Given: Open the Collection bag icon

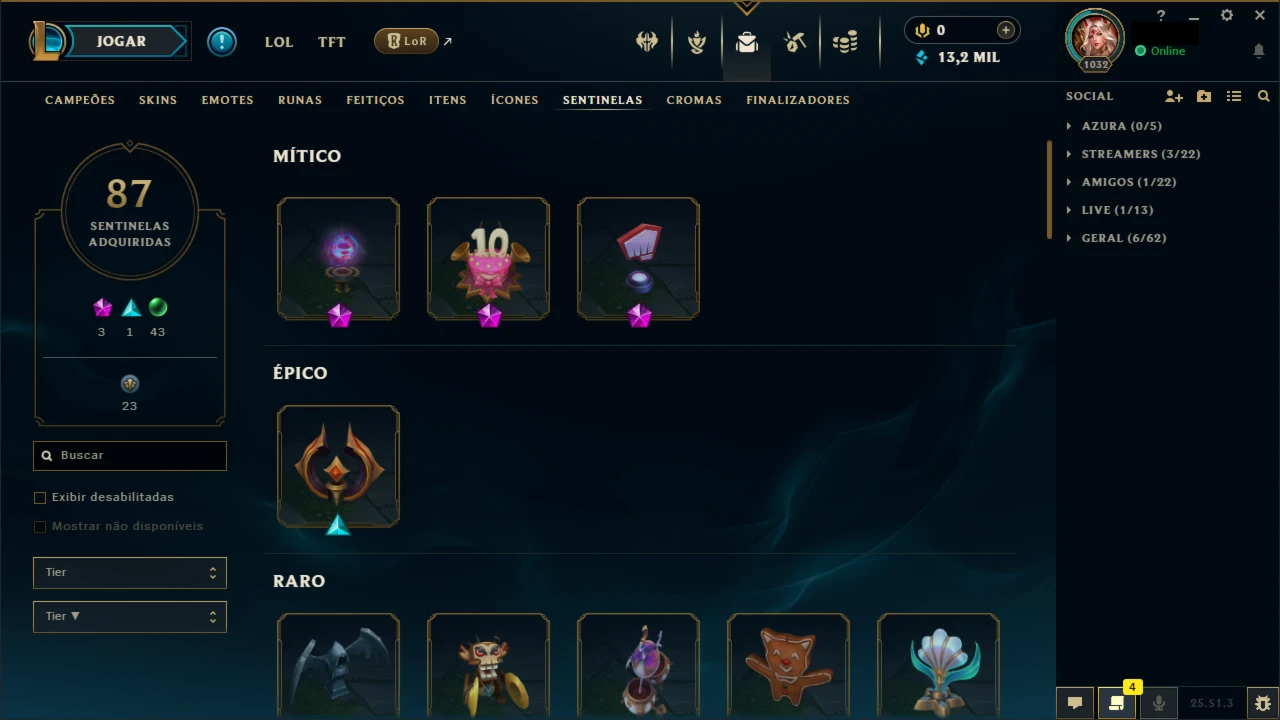Looking at the screenshot, I should coord(746,42).
